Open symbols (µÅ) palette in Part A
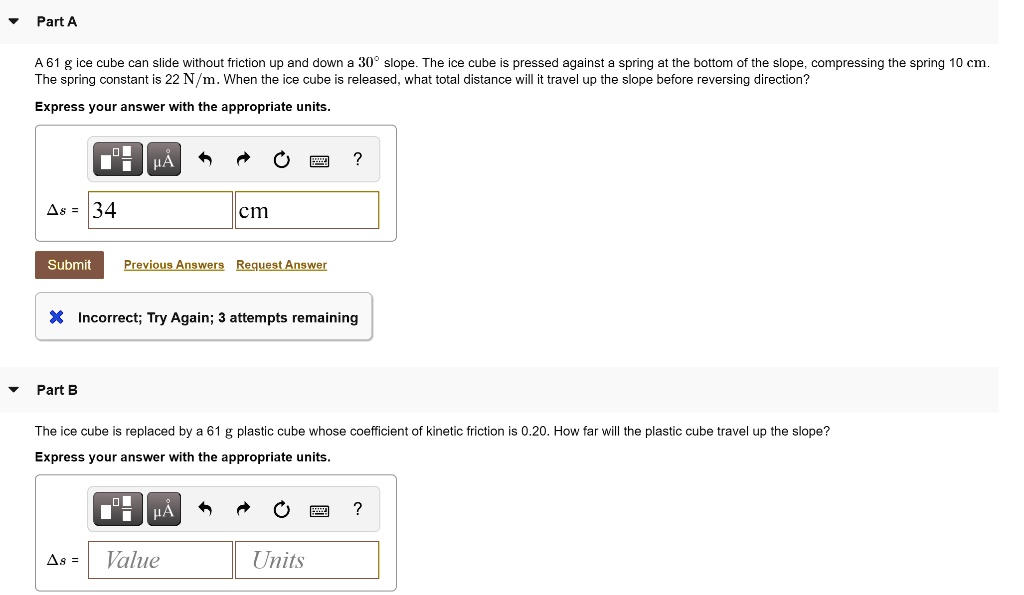 click(x=164, y=159)
